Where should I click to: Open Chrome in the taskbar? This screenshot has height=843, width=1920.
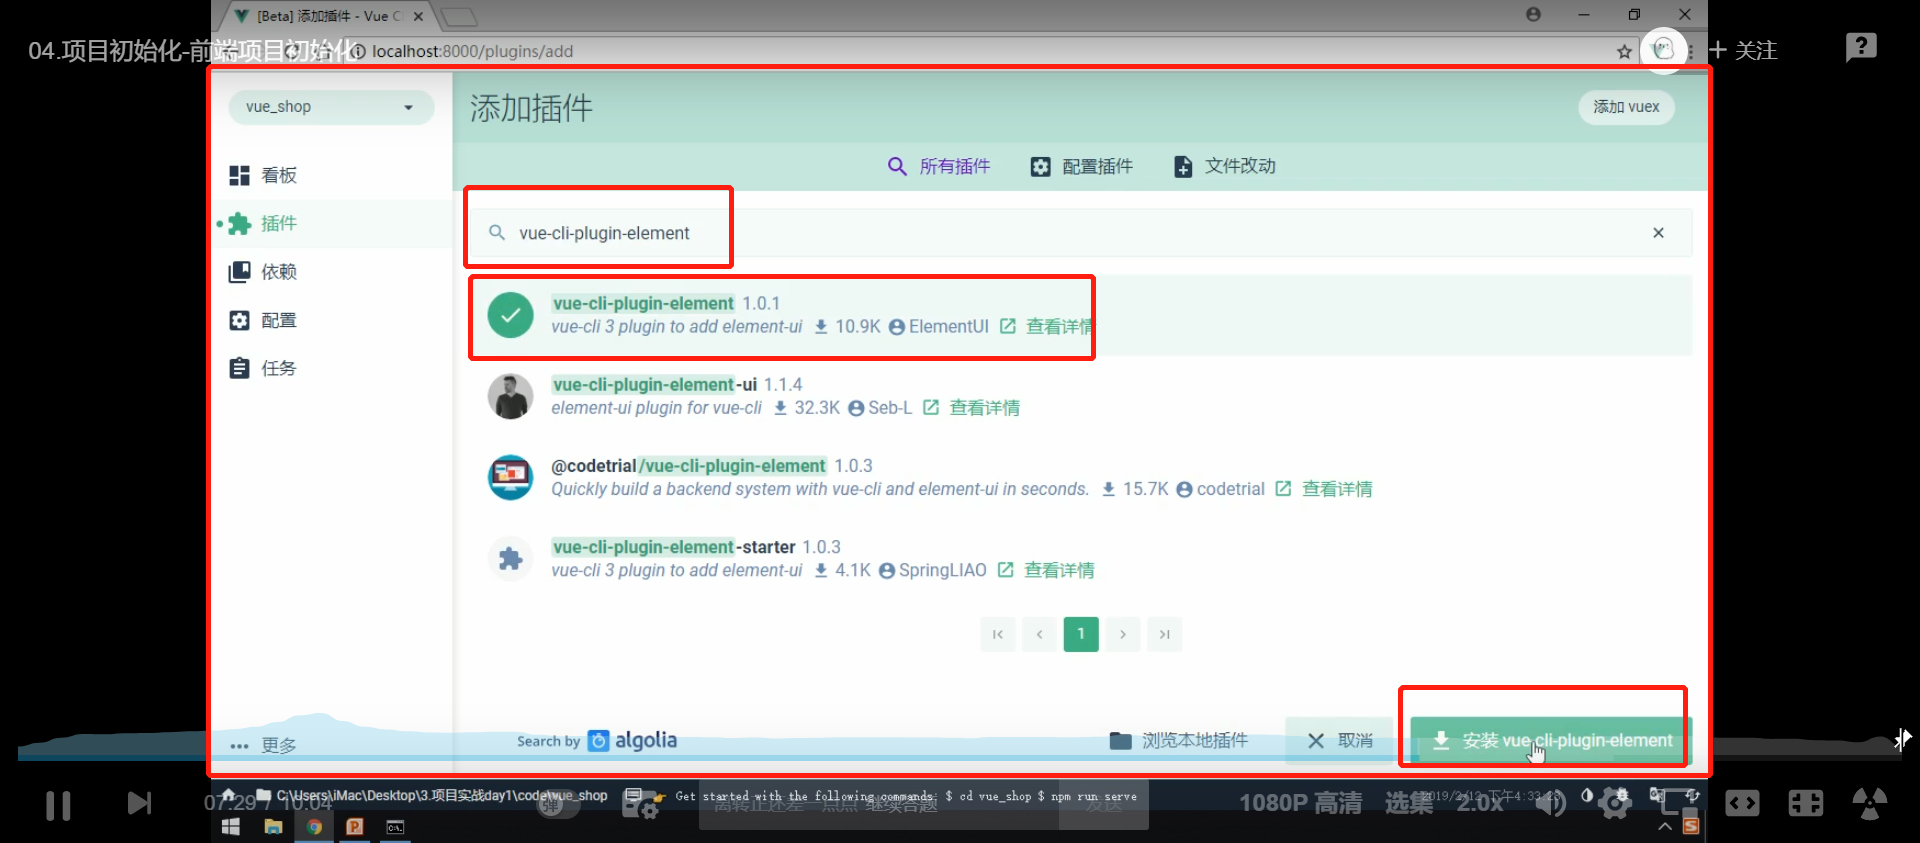tap(314, 827)
